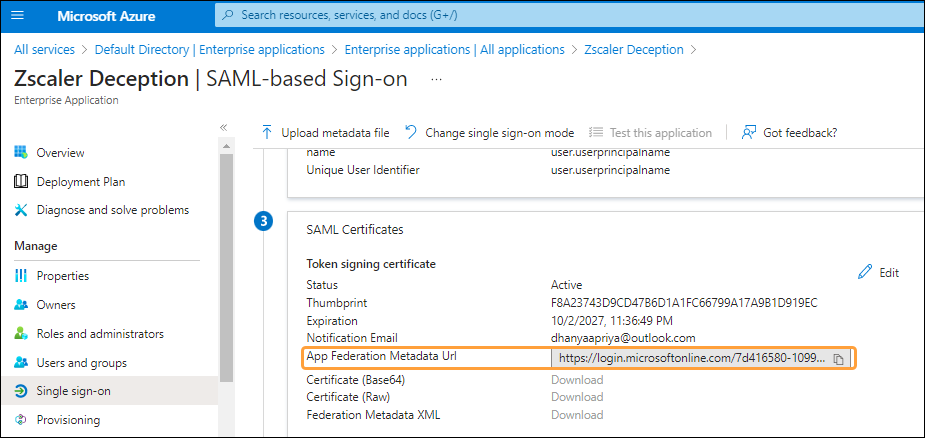Copy the App Federation Metadata Url
Image resolution: width=925 pixels, height=438 pixels.
pyautogui.click(x=840, y=358)
